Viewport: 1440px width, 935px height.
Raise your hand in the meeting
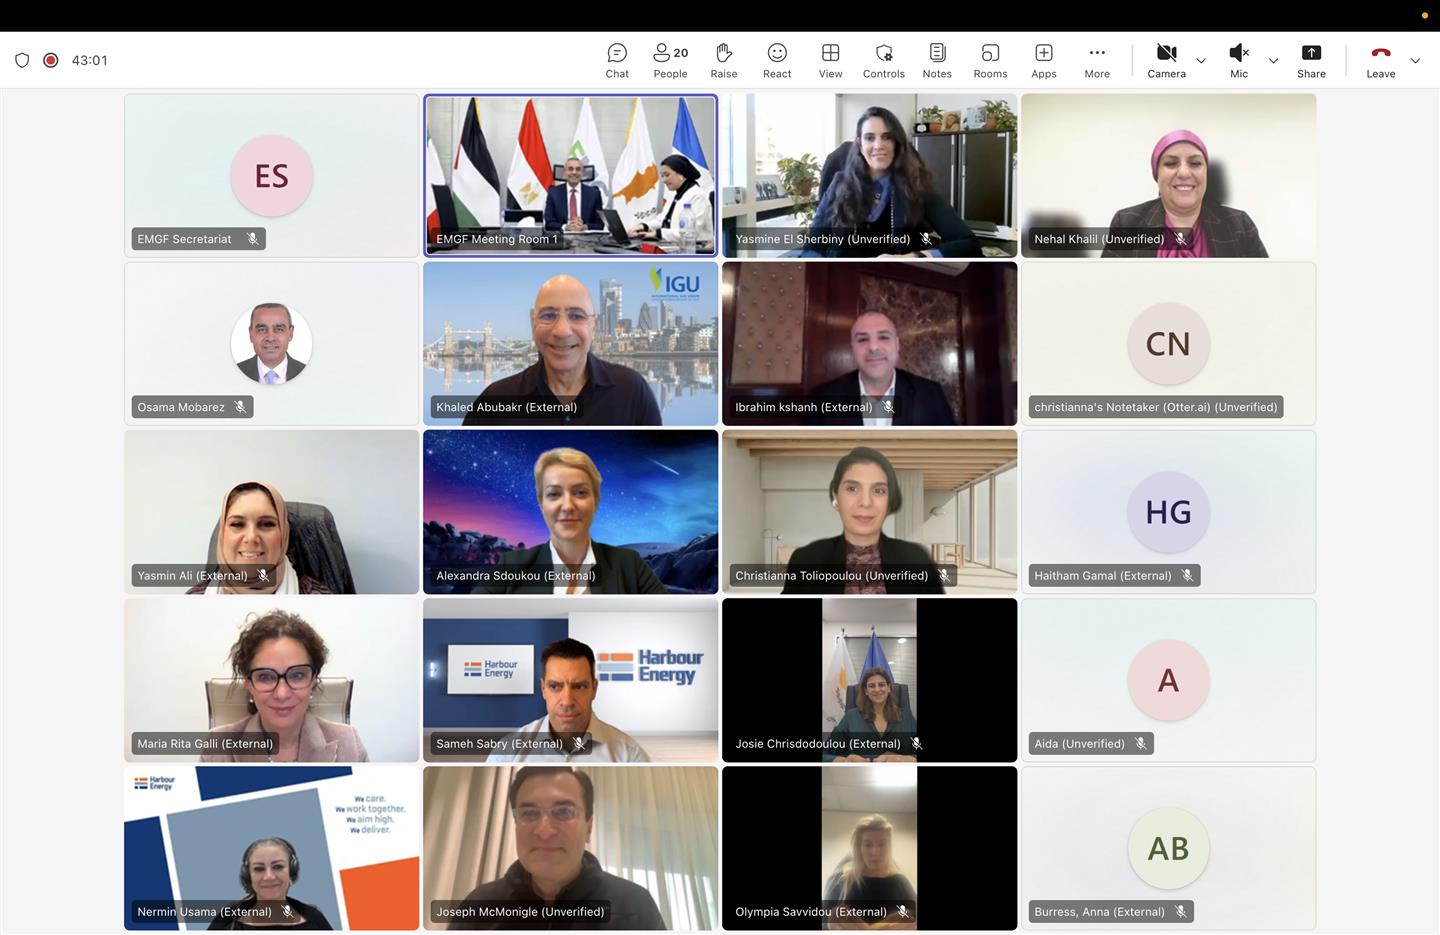pyautogui.click(x=724, y=60)
